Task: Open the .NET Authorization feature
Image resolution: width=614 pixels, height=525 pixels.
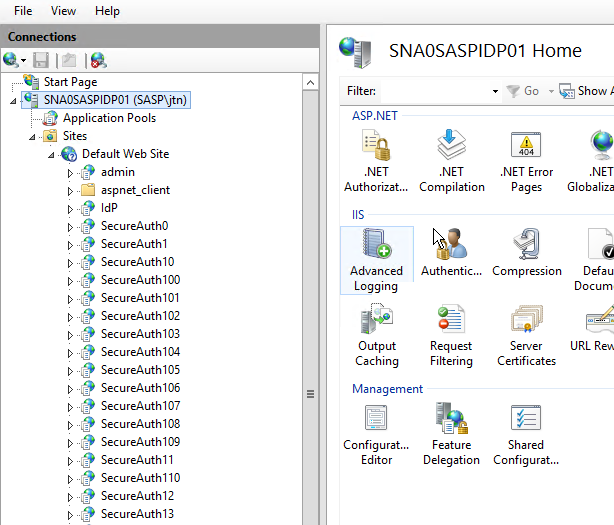Action: pos(376,161)
